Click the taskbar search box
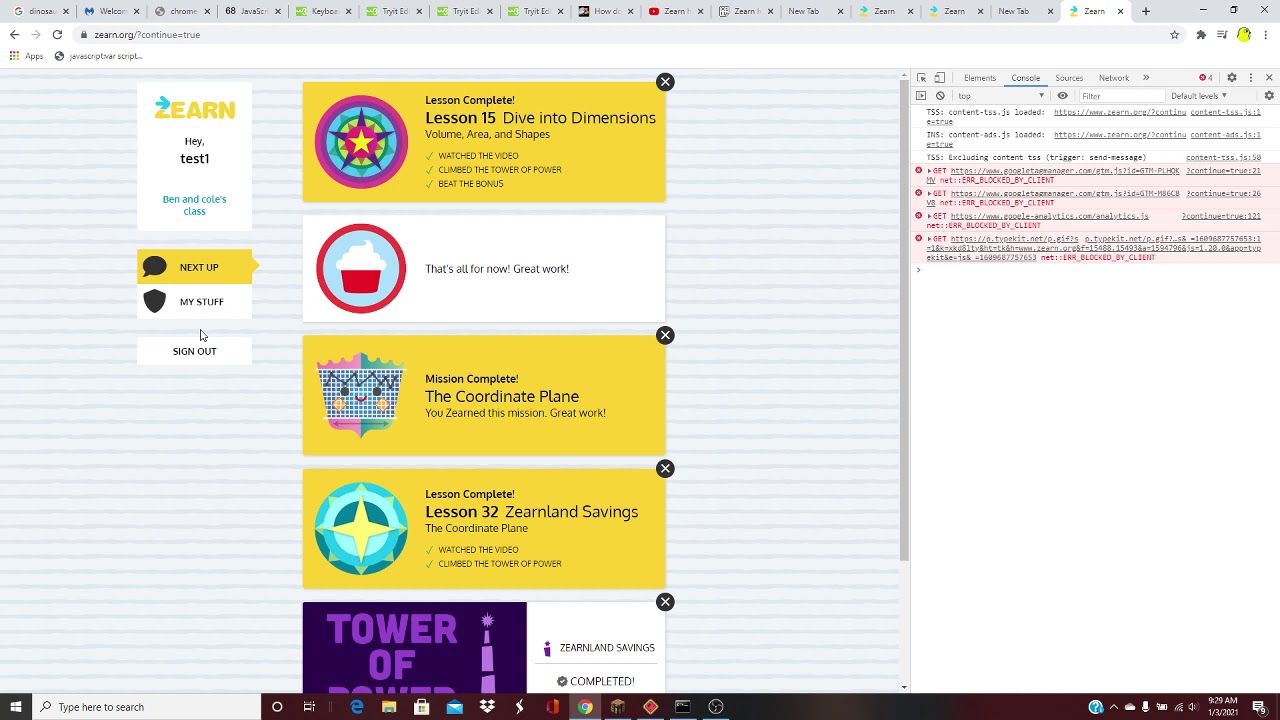 (x=146, y=707)
